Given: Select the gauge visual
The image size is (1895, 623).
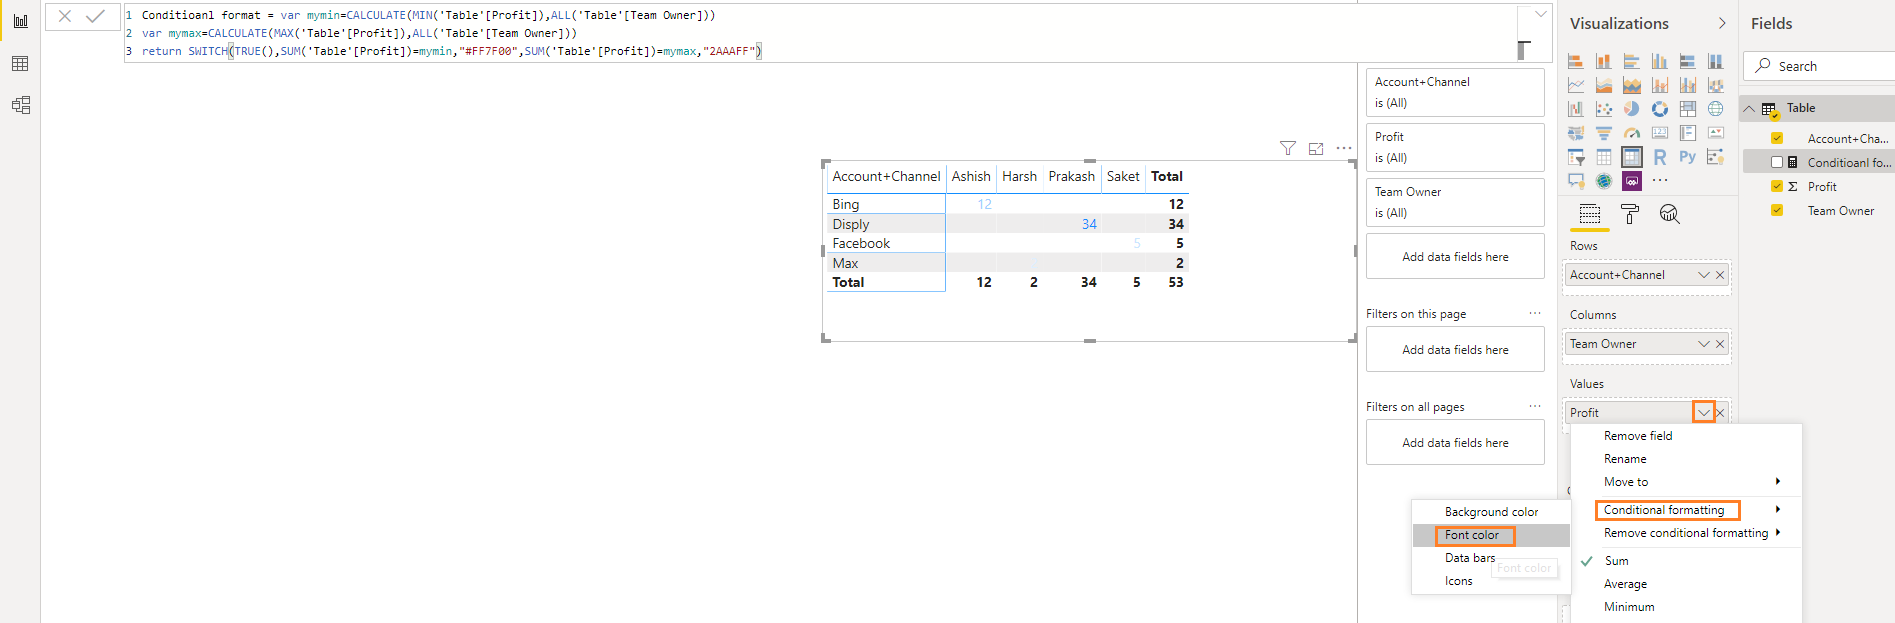Looking at the screenshot, I should point(1632,133).
